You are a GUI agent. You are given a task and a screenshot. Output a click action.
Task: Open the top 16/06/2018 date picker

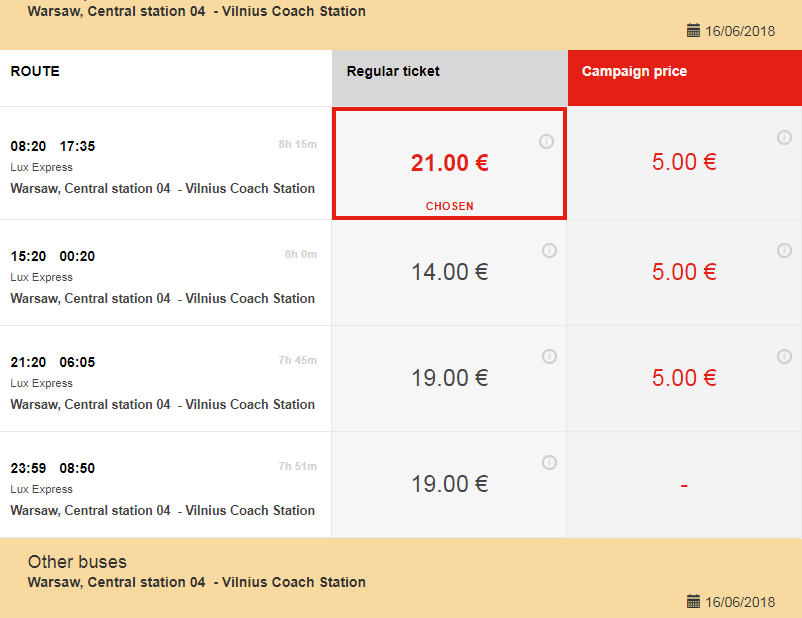(x=740, y=31)
